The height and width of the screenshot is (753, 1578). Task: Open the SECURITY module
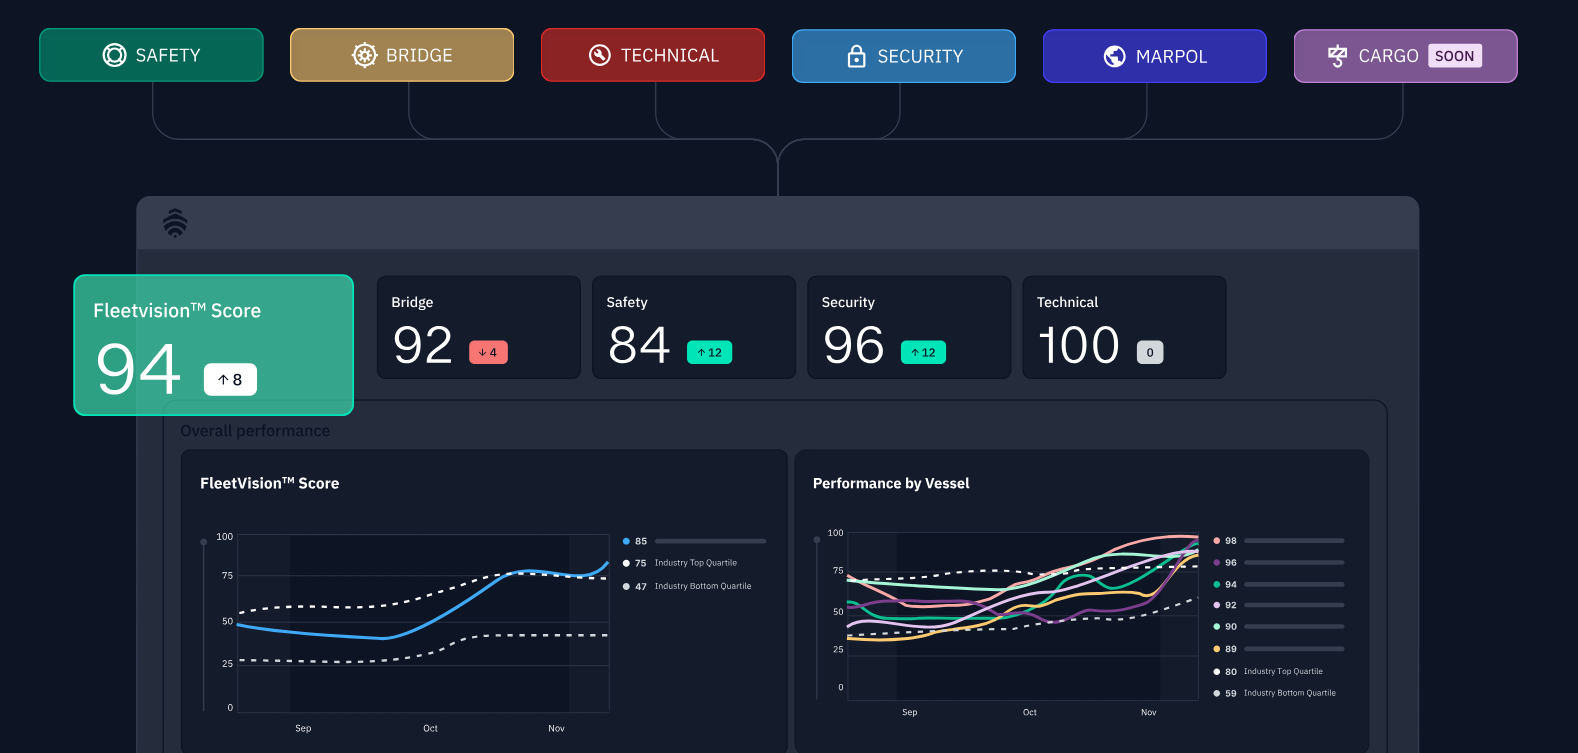[904, 56]
